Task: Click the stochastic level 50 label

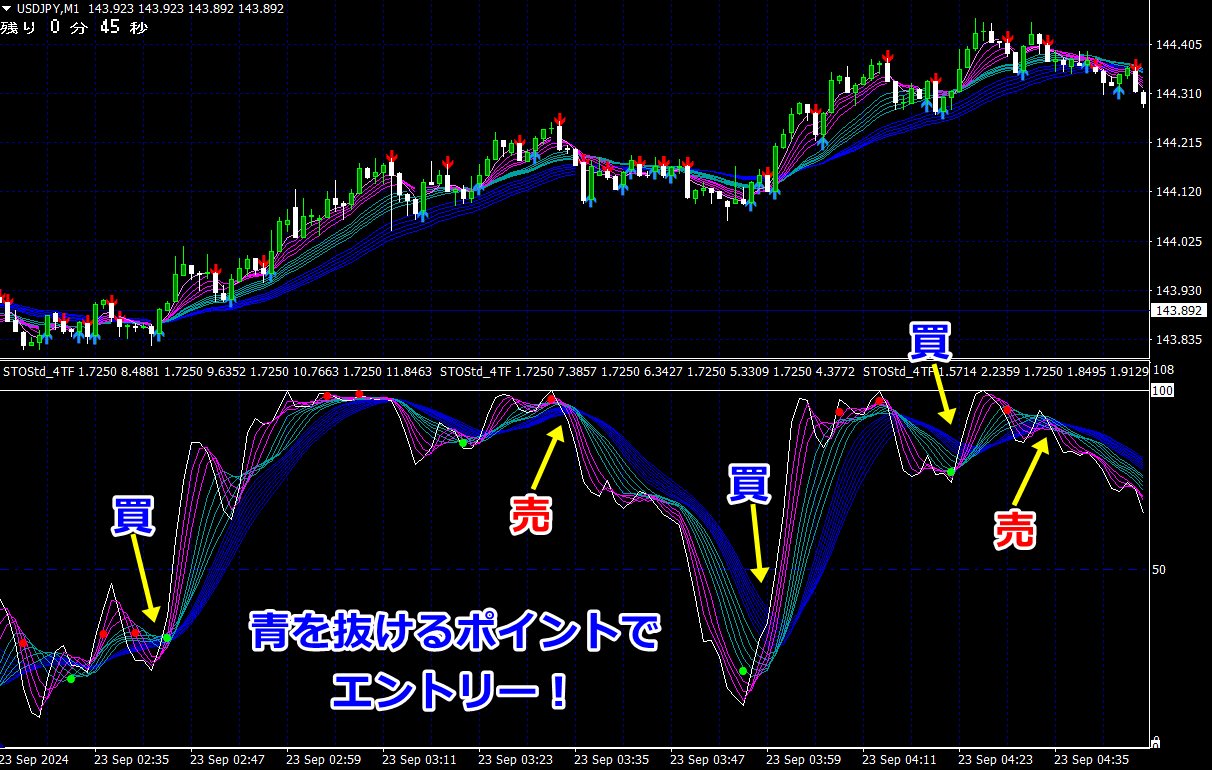Action: tap(1158, 570)
